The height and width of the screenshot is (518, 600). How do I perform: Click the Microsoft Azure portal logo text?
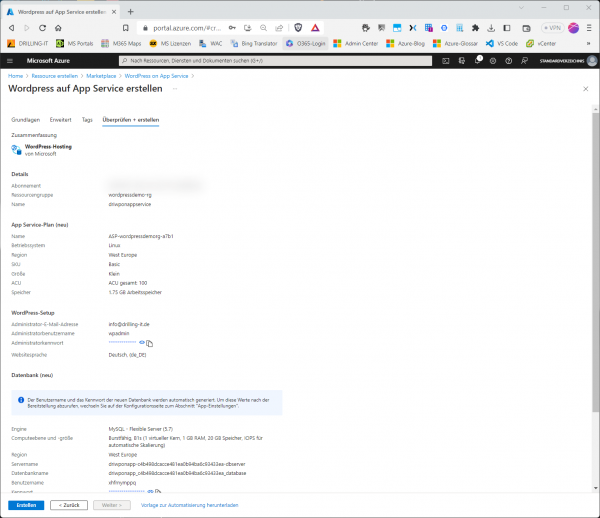click(x=48, y=61)
